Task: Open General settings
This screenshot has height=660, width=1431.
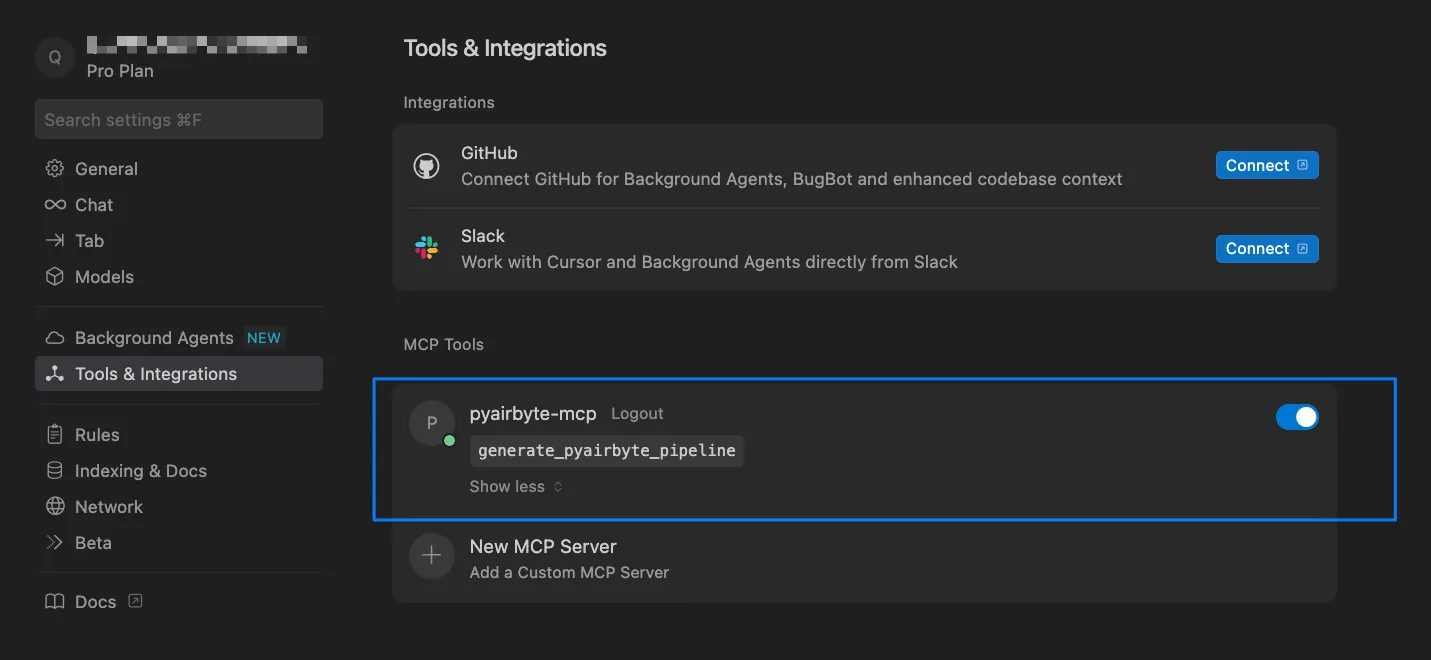Action: pos(179,169)
